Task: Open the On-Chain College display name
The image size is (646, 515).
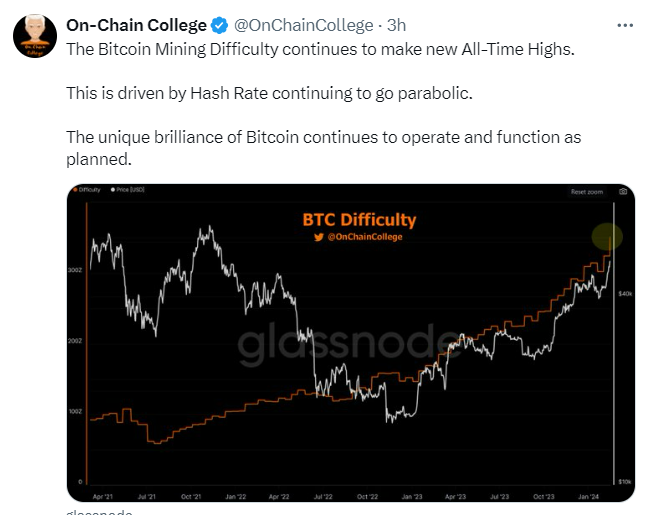Action: [x=136, y=26]
